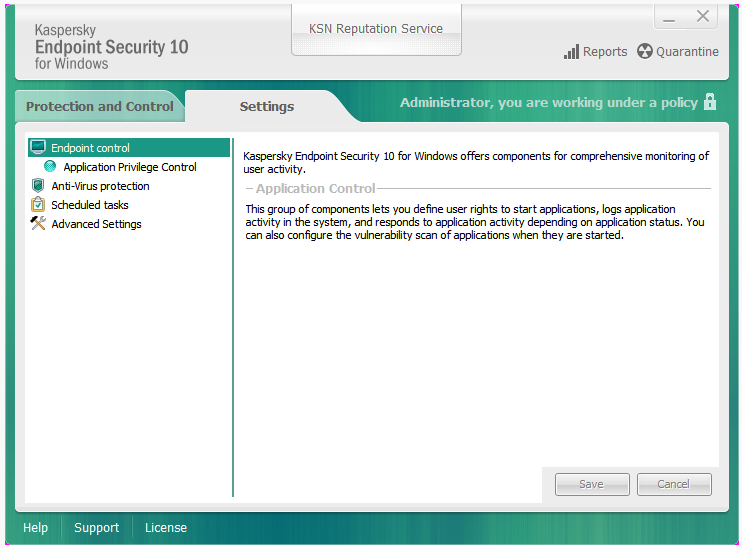This screenshot has height=548, width=742.
Task: Click 'Administrator, you are working under a policy'
Action: 549,103
